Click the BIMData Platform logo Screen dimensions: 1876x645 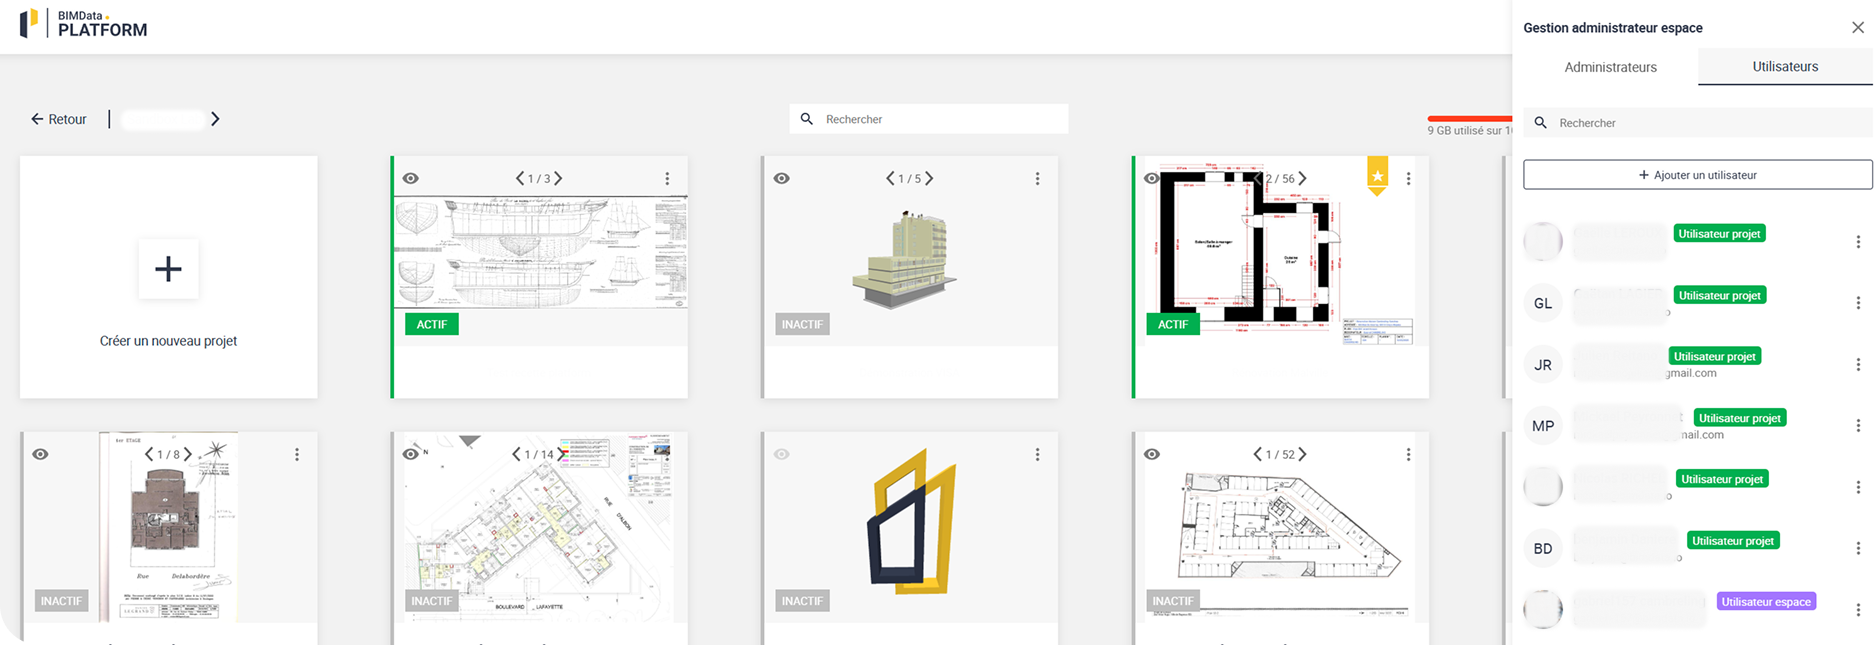[84, 23]
